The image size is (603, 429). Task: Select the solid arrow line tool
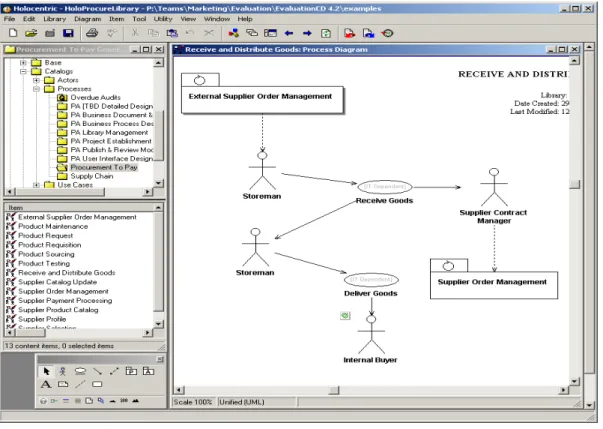[x=97, y=371]
